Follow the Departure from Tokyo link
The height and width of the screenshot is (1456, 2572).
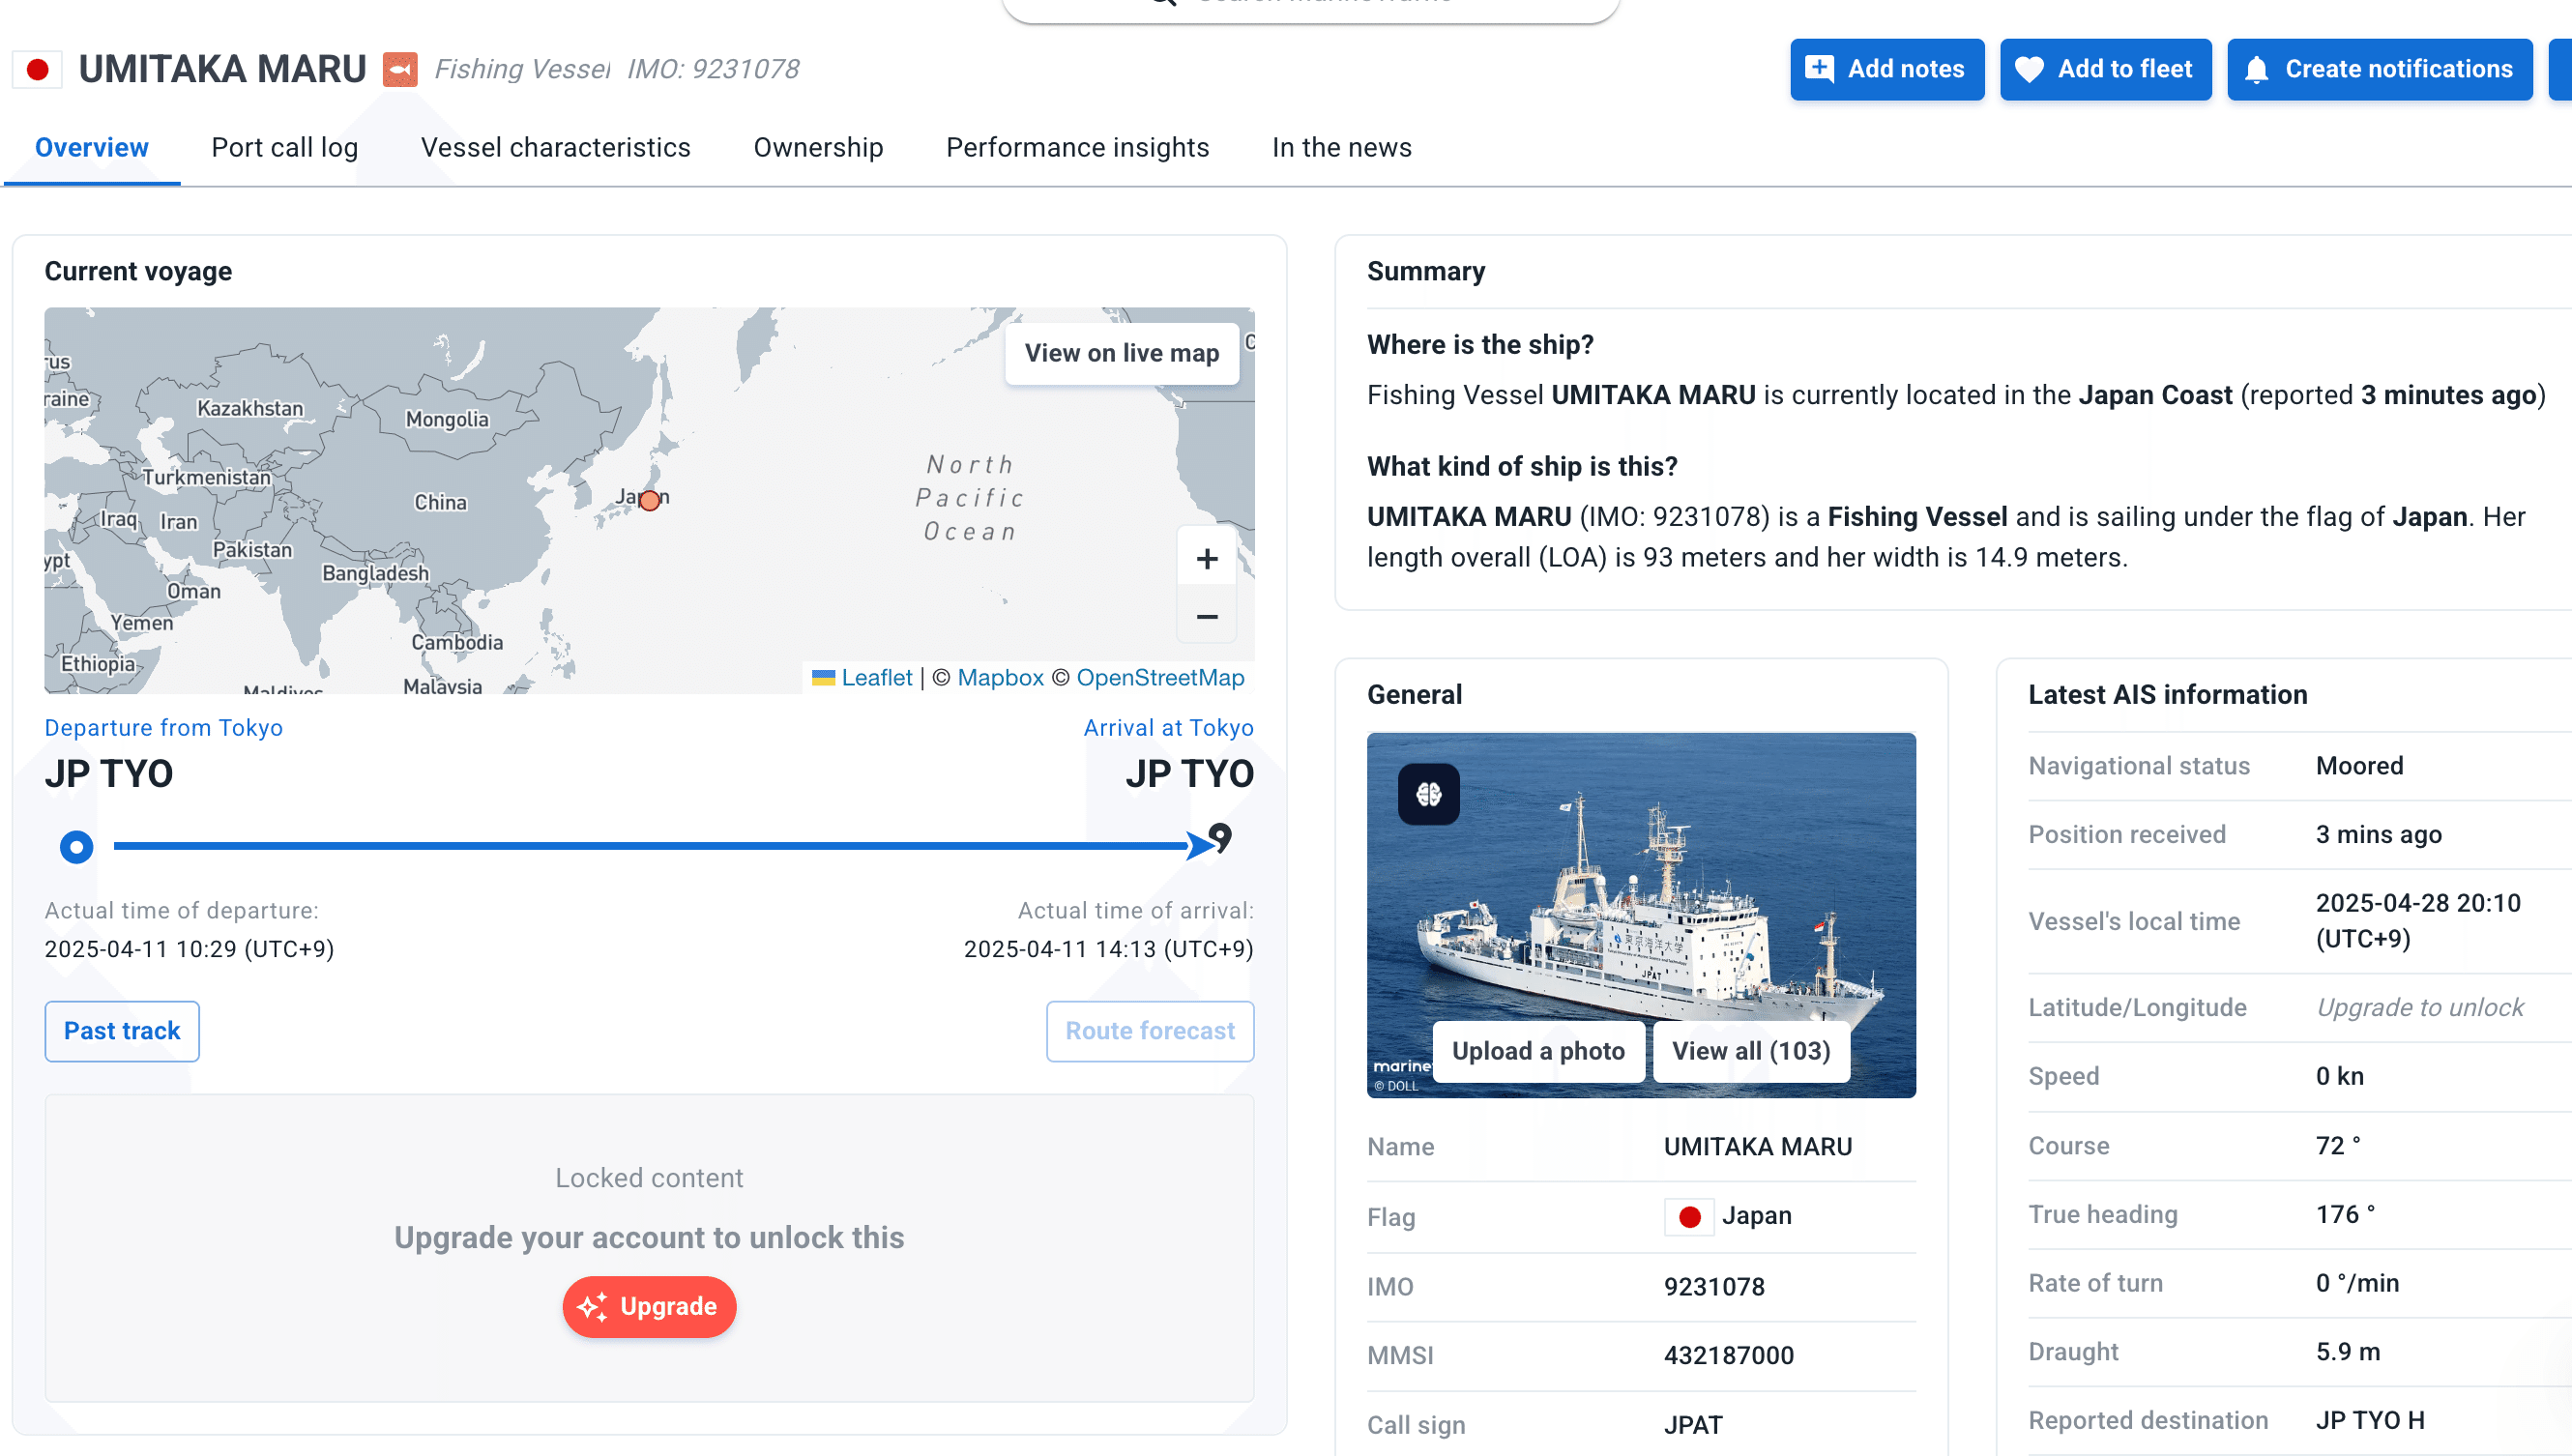click(x=163, y=727)
